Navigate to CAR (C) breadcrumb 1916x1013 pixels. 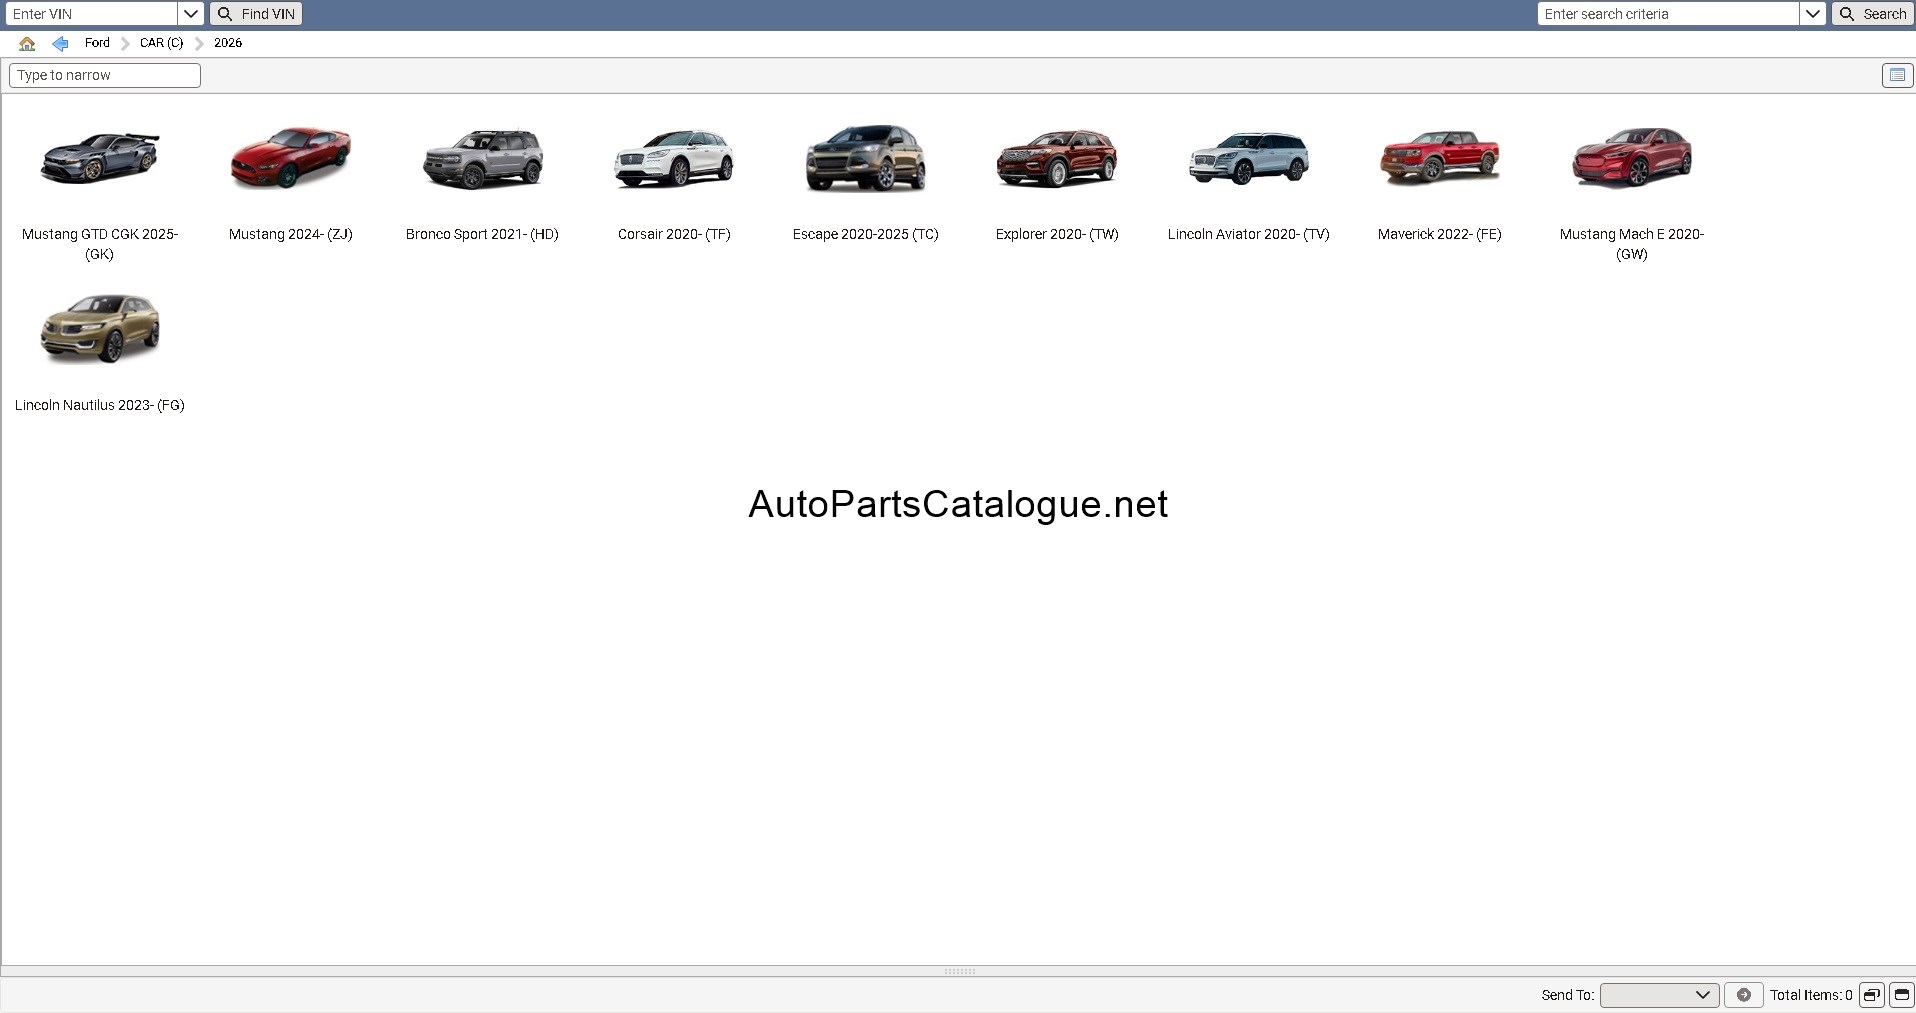(x=162, y=43)
